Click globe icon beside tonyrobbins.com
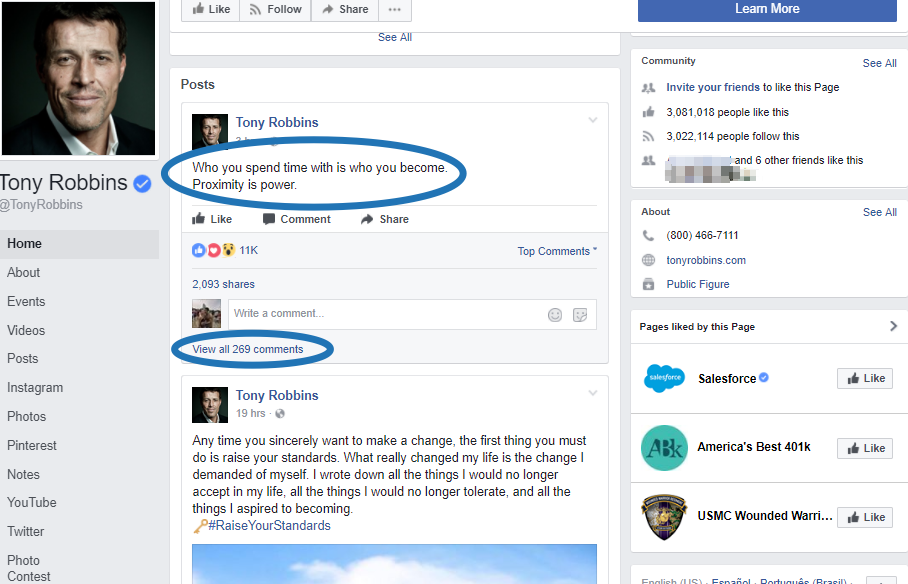 pyautogui.click(x=649, y=260)
